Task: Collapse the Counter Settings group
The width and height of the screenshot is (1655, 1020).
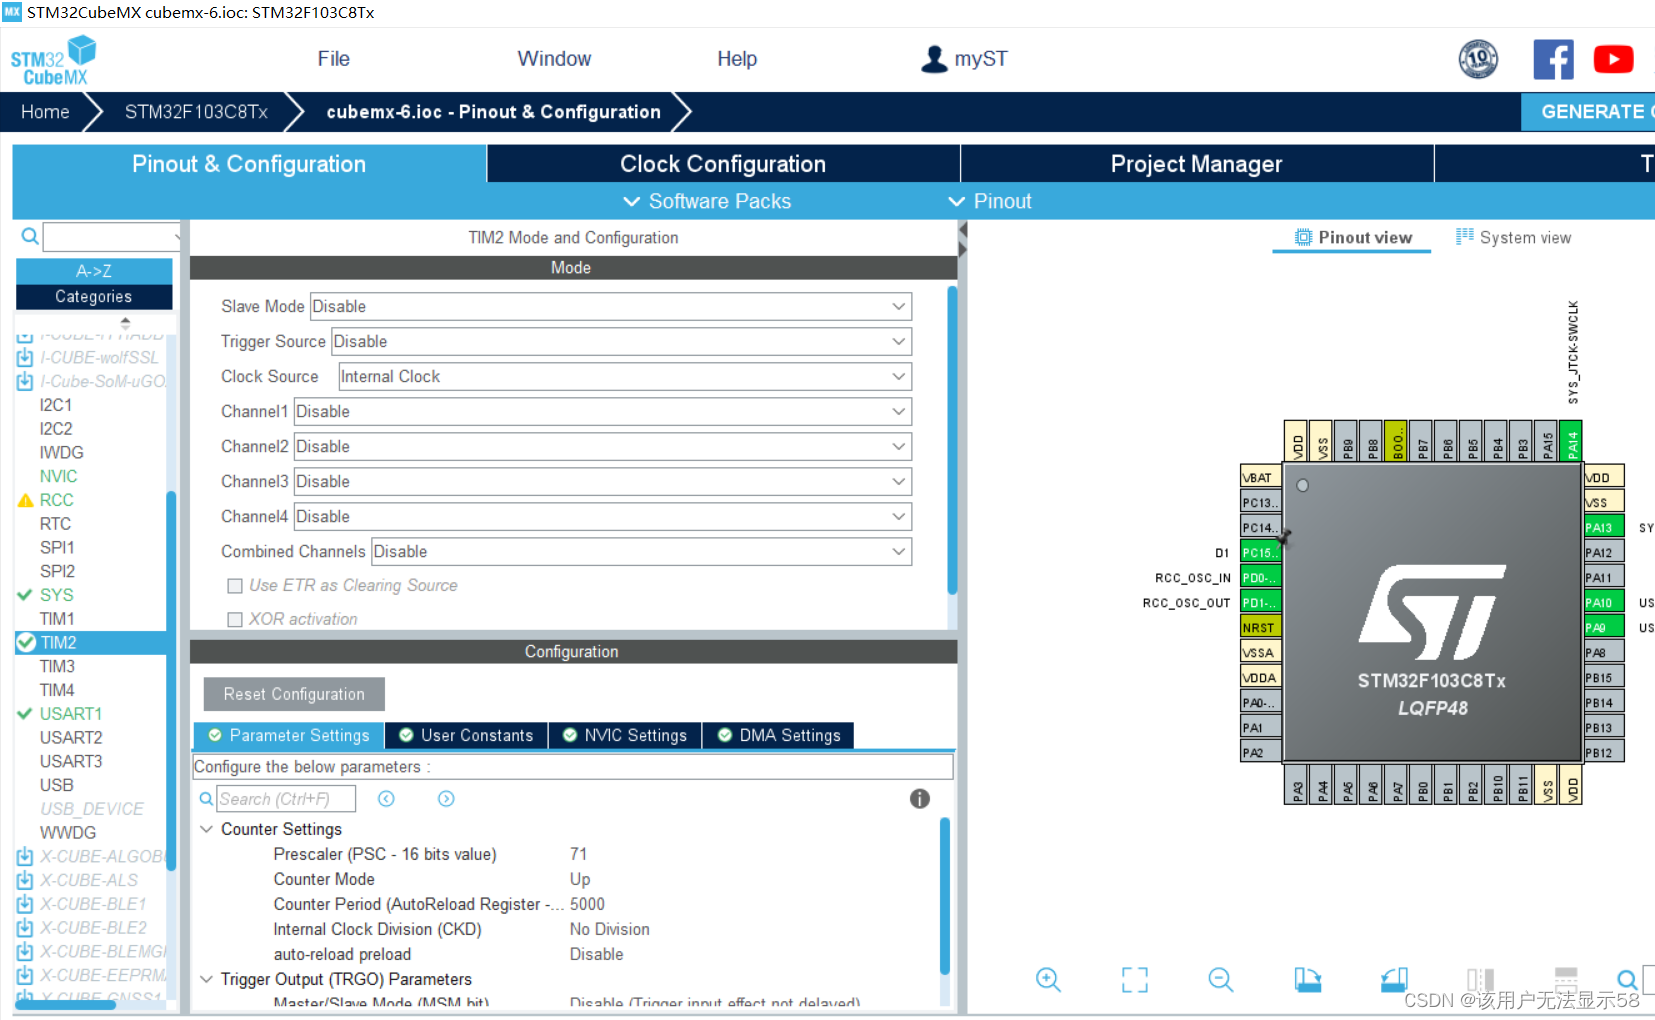Action: (x=206, y=829)
